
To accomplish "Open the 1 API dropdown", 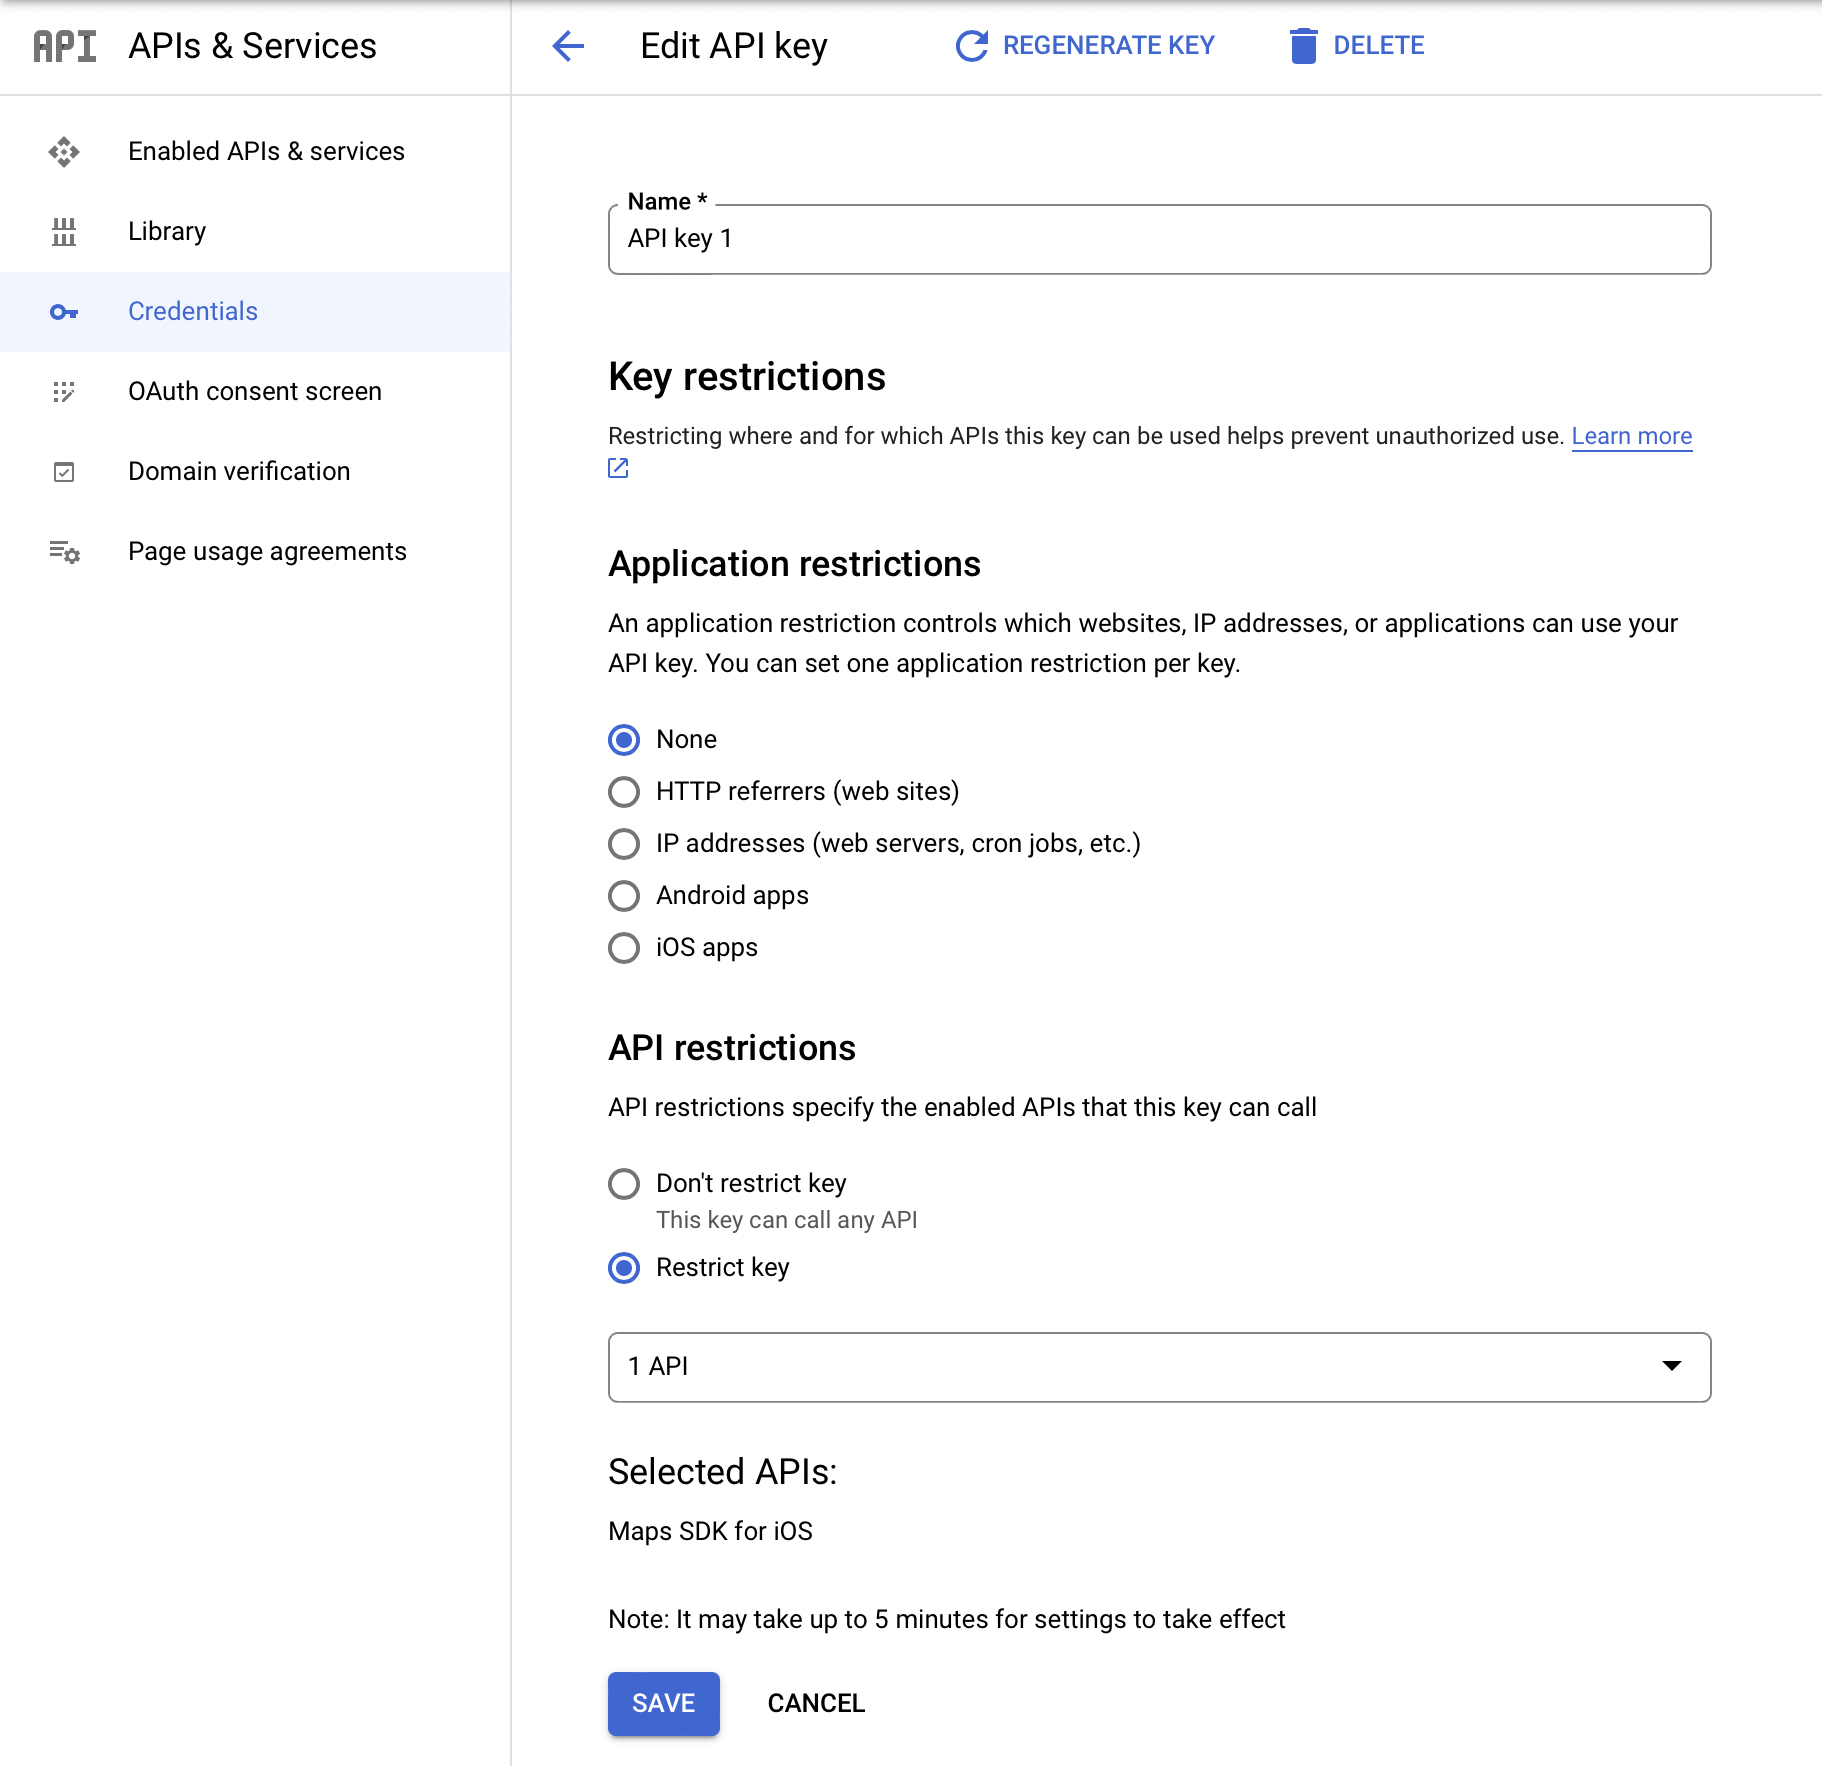I will click(x=1159, y=1367).
